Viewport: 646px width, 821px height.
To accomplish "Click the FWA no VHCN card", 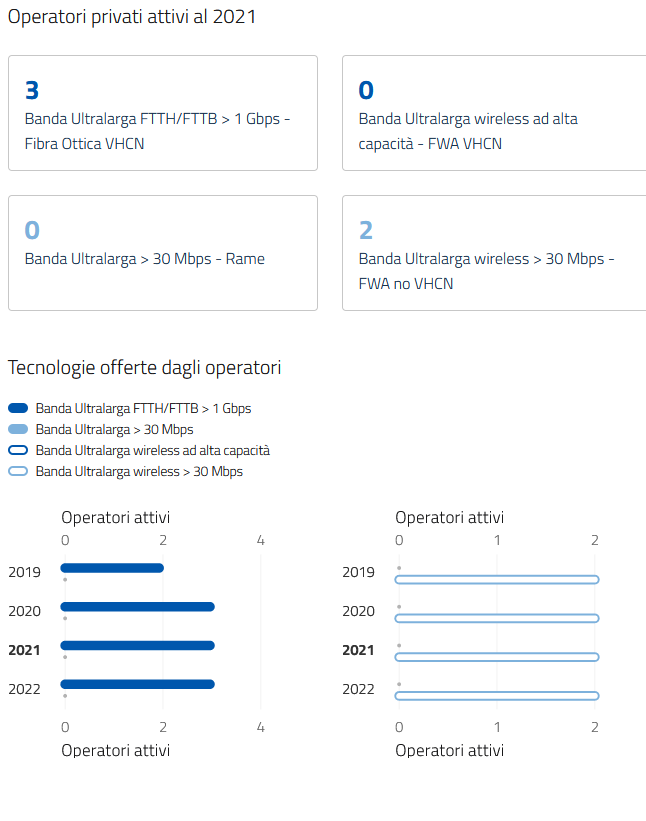I will (x=494, y=252).
